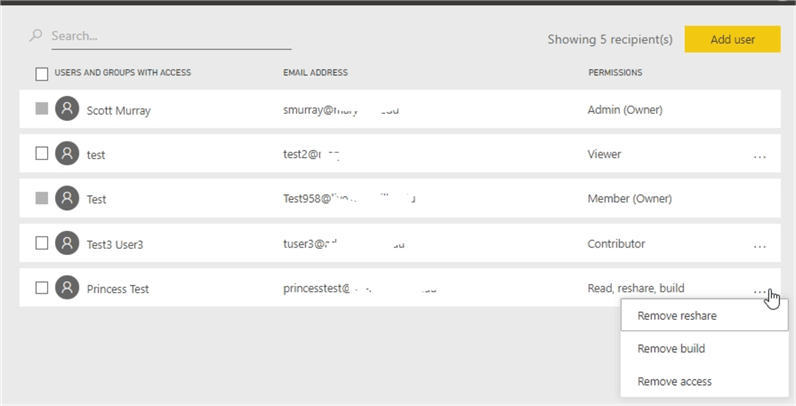This screenshot has width=796, height=406.
Task: Click the avatar icon for lowercase test user
Action: click(67, 154)
